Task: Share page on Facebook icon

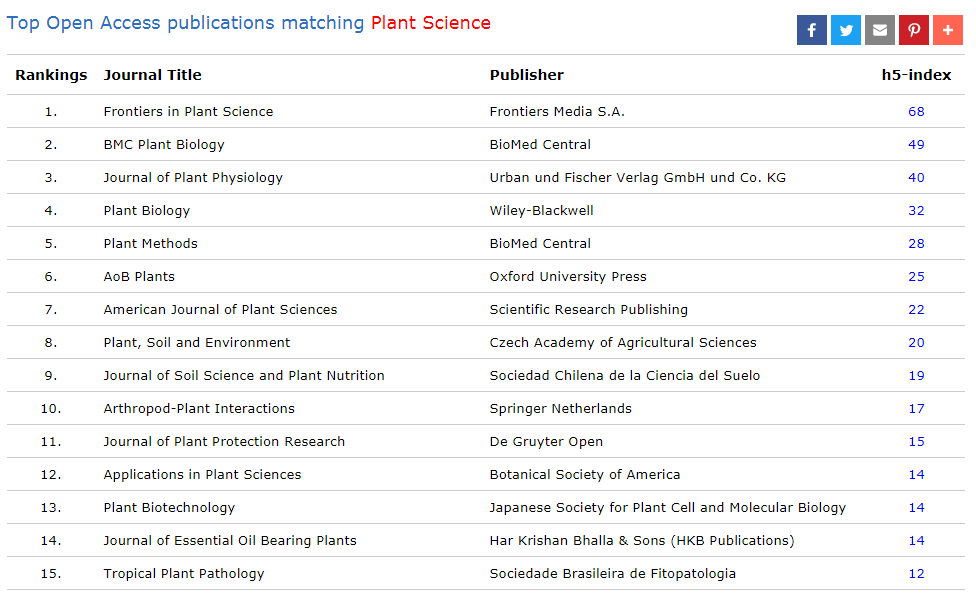Action: (x=811, y=30)
